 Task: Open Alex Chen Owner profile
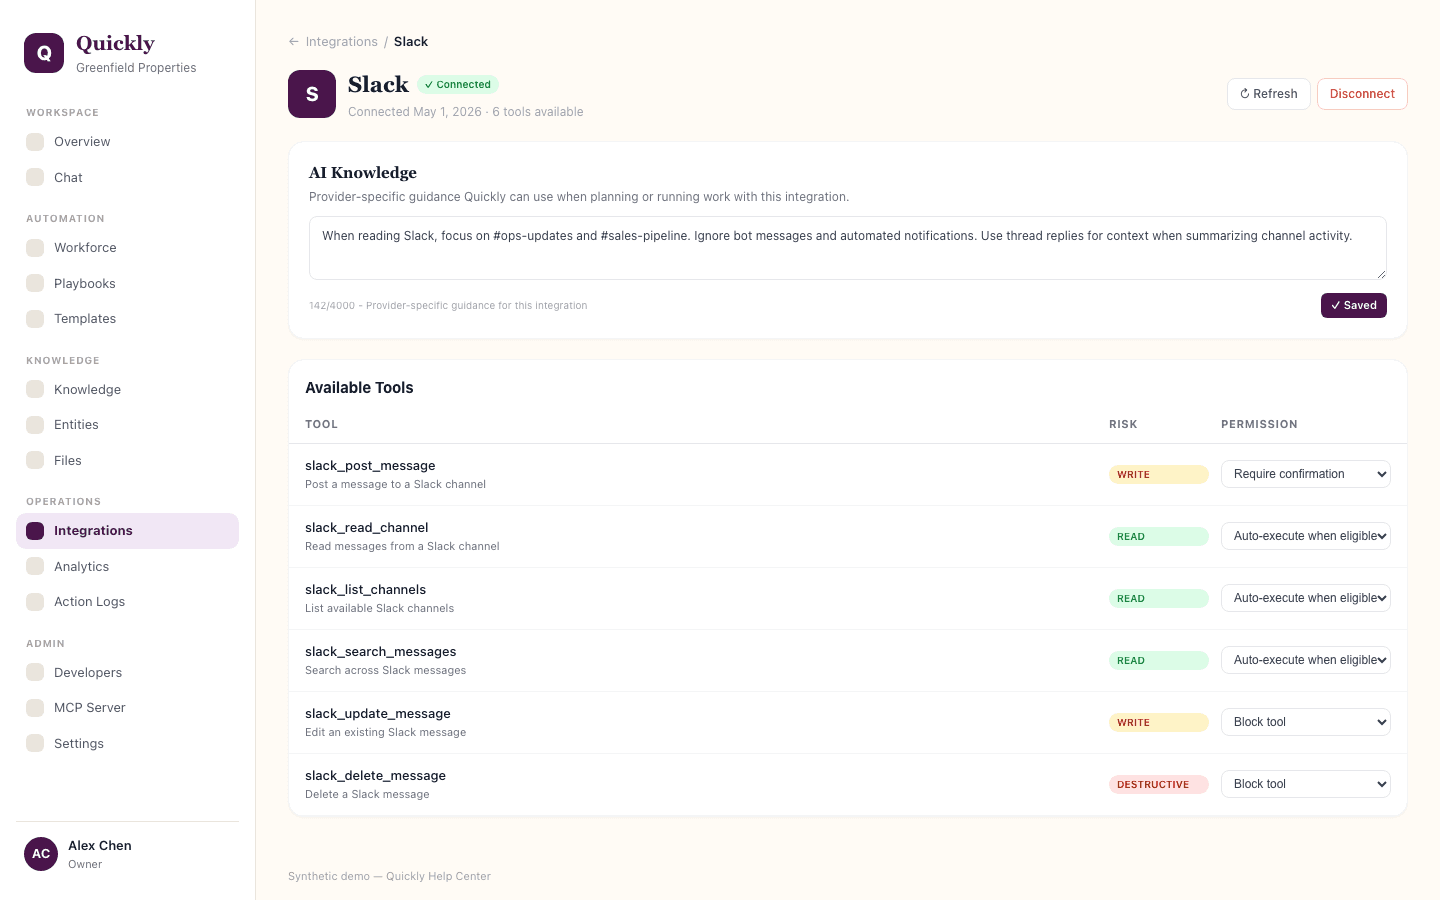(127, 854)
